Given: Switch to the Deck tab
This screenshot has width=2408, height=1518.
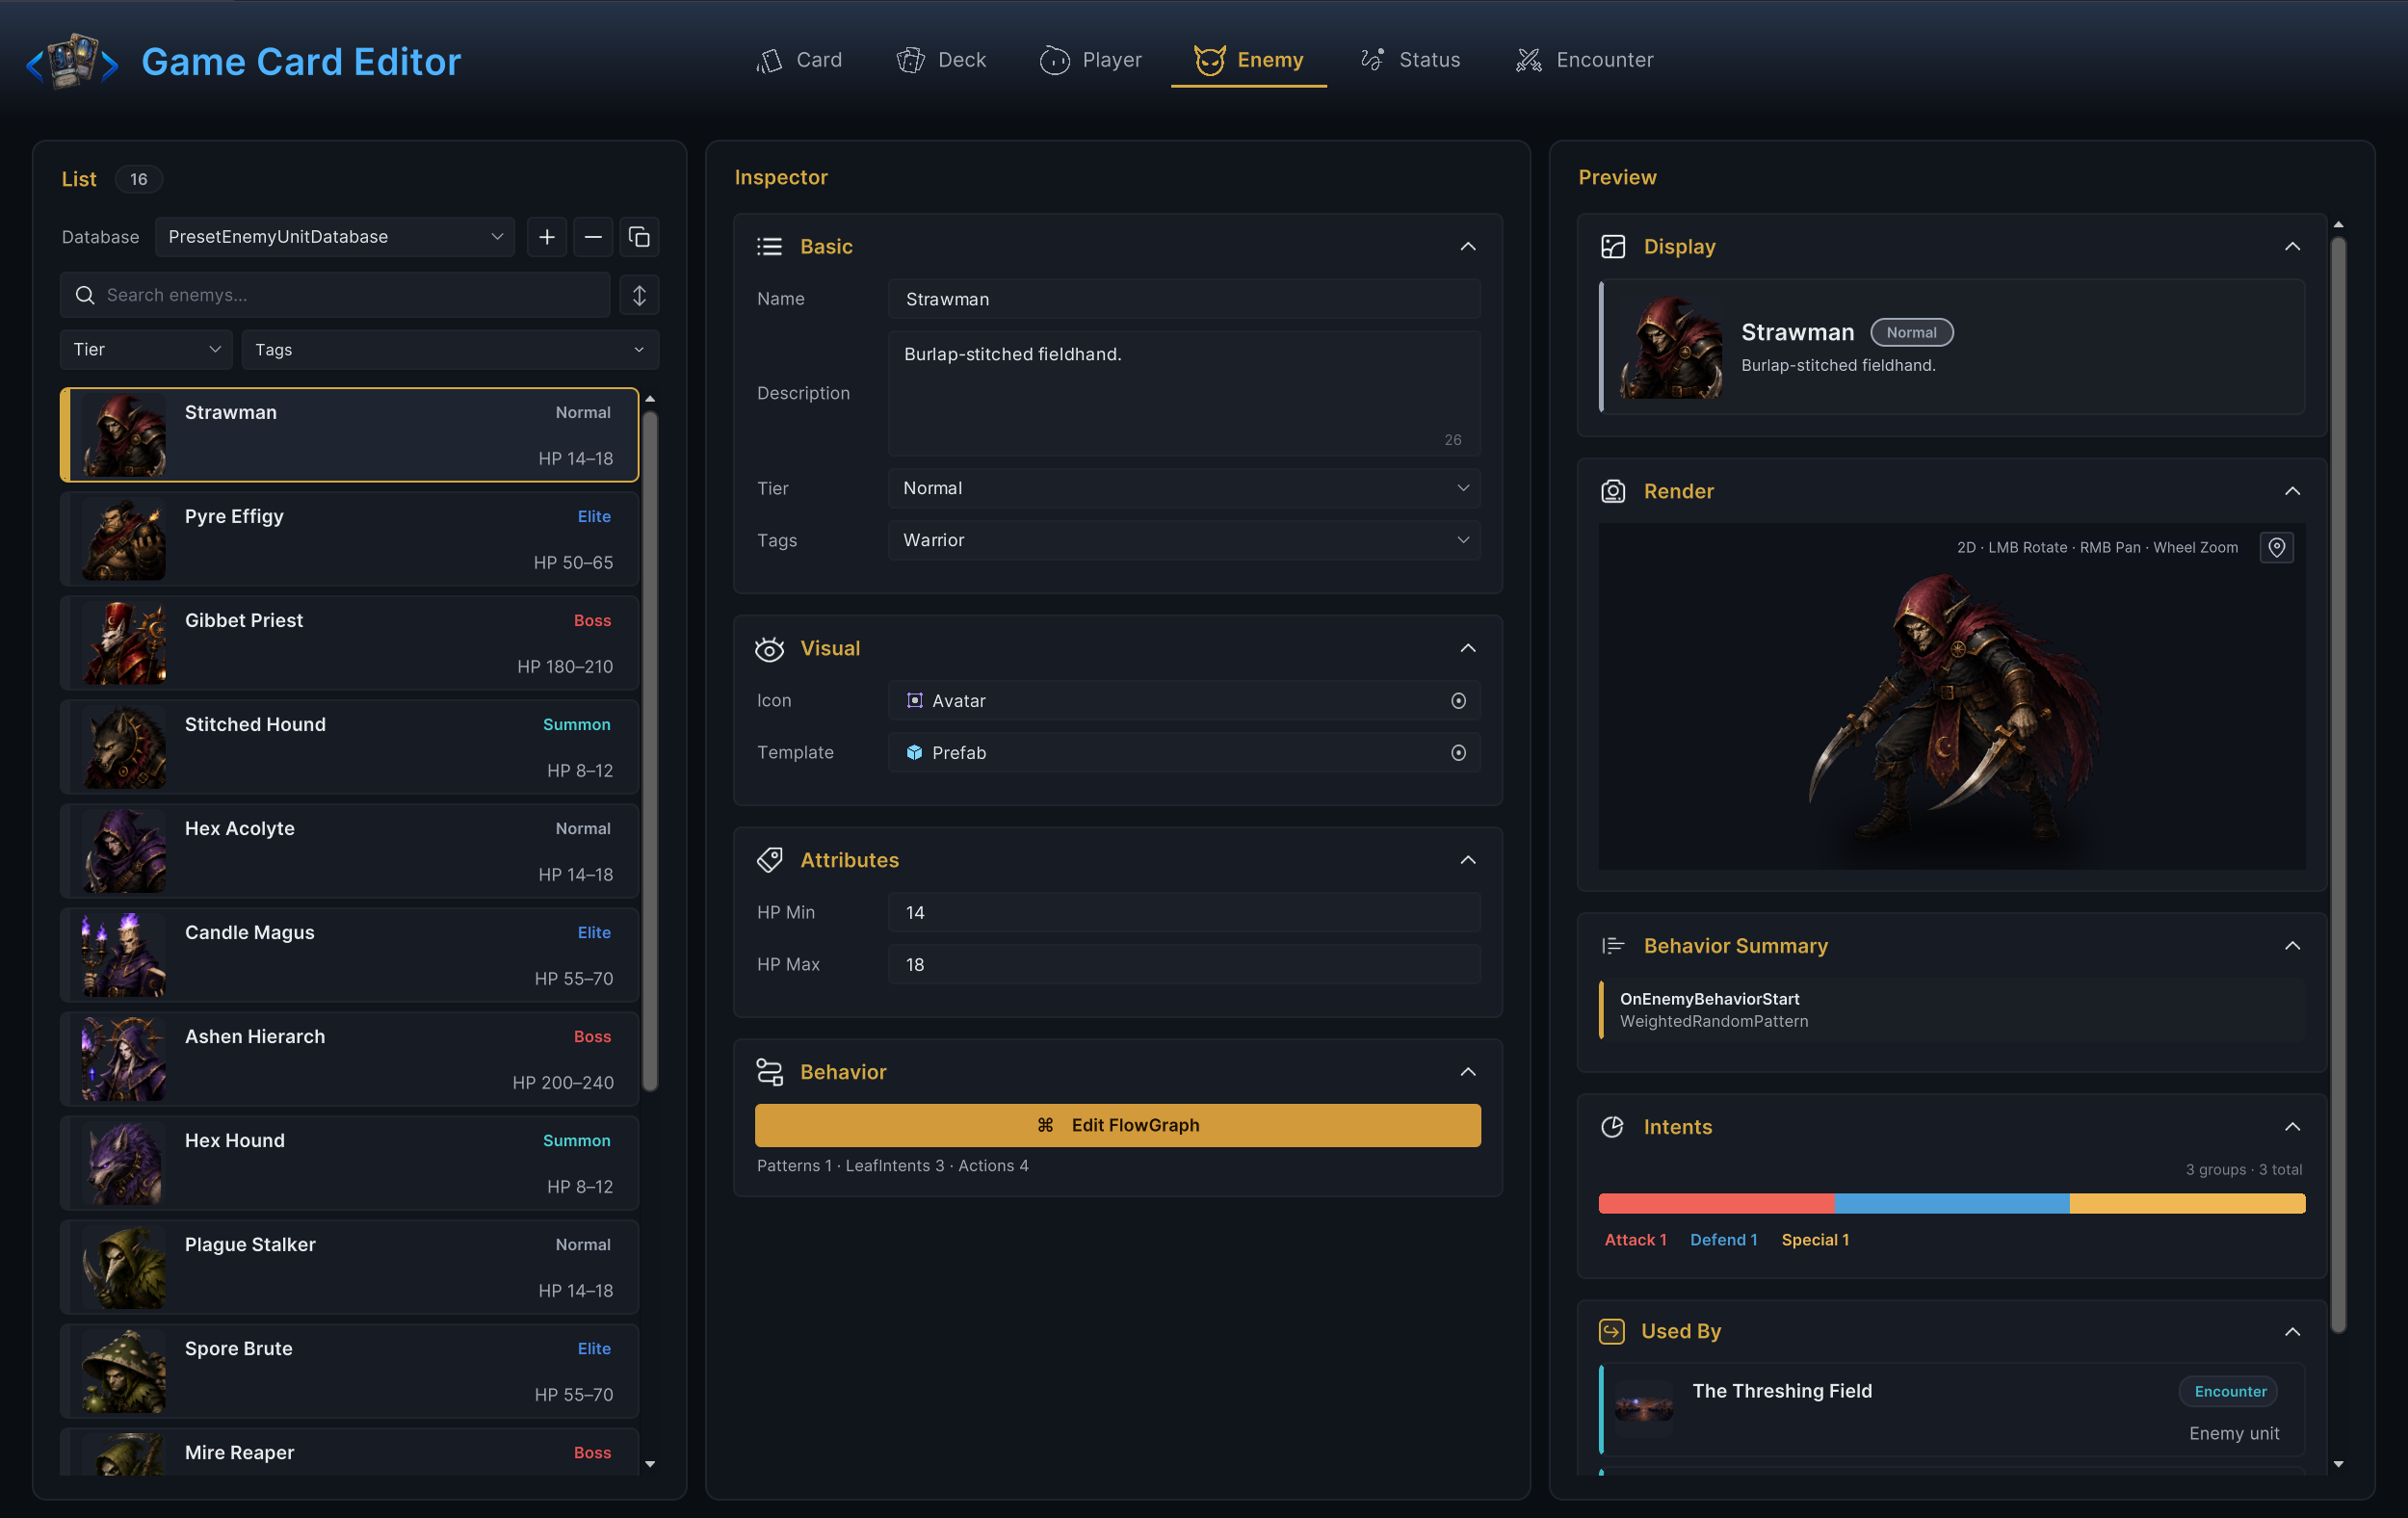Looking at the screenshot, I should [941, 60].
